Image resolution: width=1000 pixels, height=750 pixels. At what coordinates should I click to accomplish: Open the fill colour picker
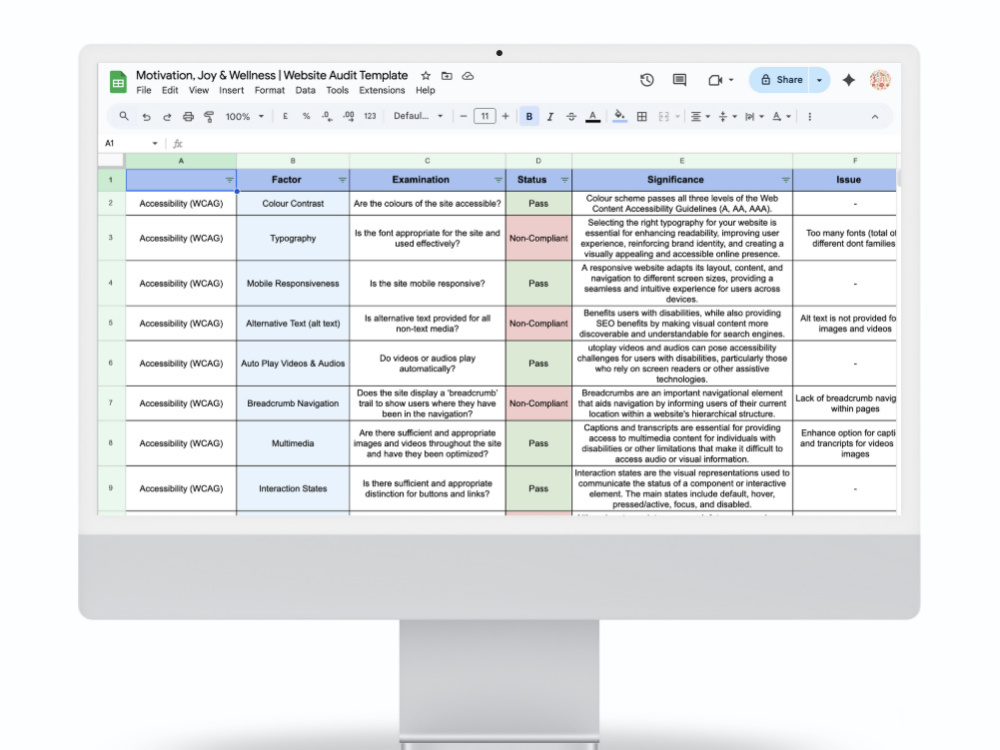tap(619, 116)
